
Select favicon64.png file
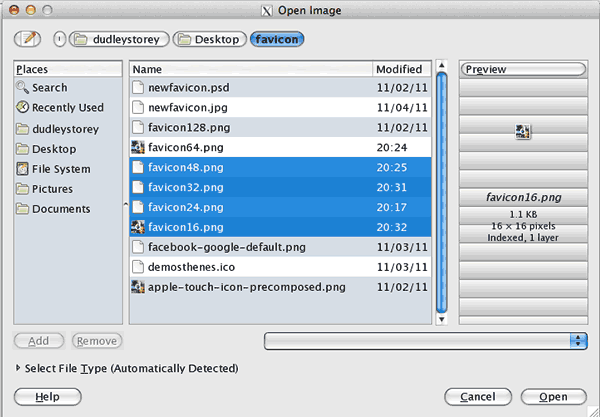280,147
